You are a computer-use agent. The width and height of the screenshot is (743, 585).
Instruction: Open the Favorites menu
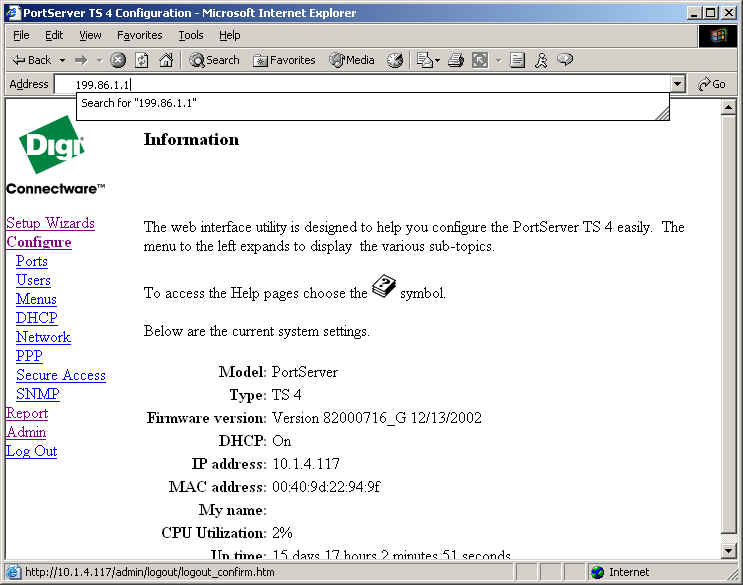139,35
